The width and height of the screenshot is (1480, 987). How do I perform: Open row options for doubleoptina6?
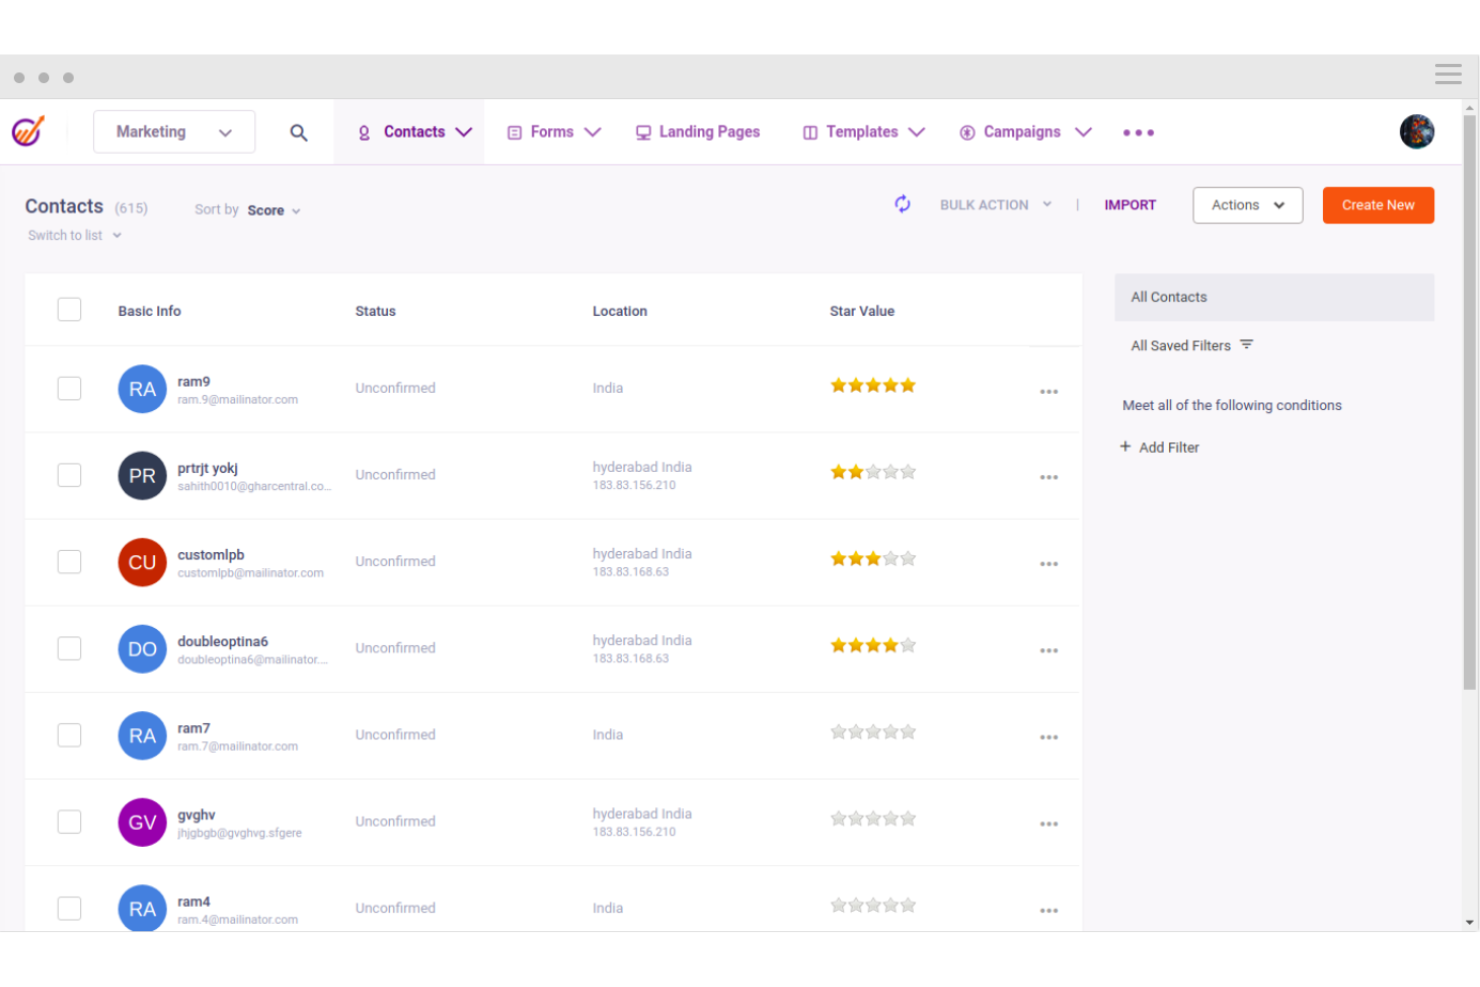tap(1048, 651)
